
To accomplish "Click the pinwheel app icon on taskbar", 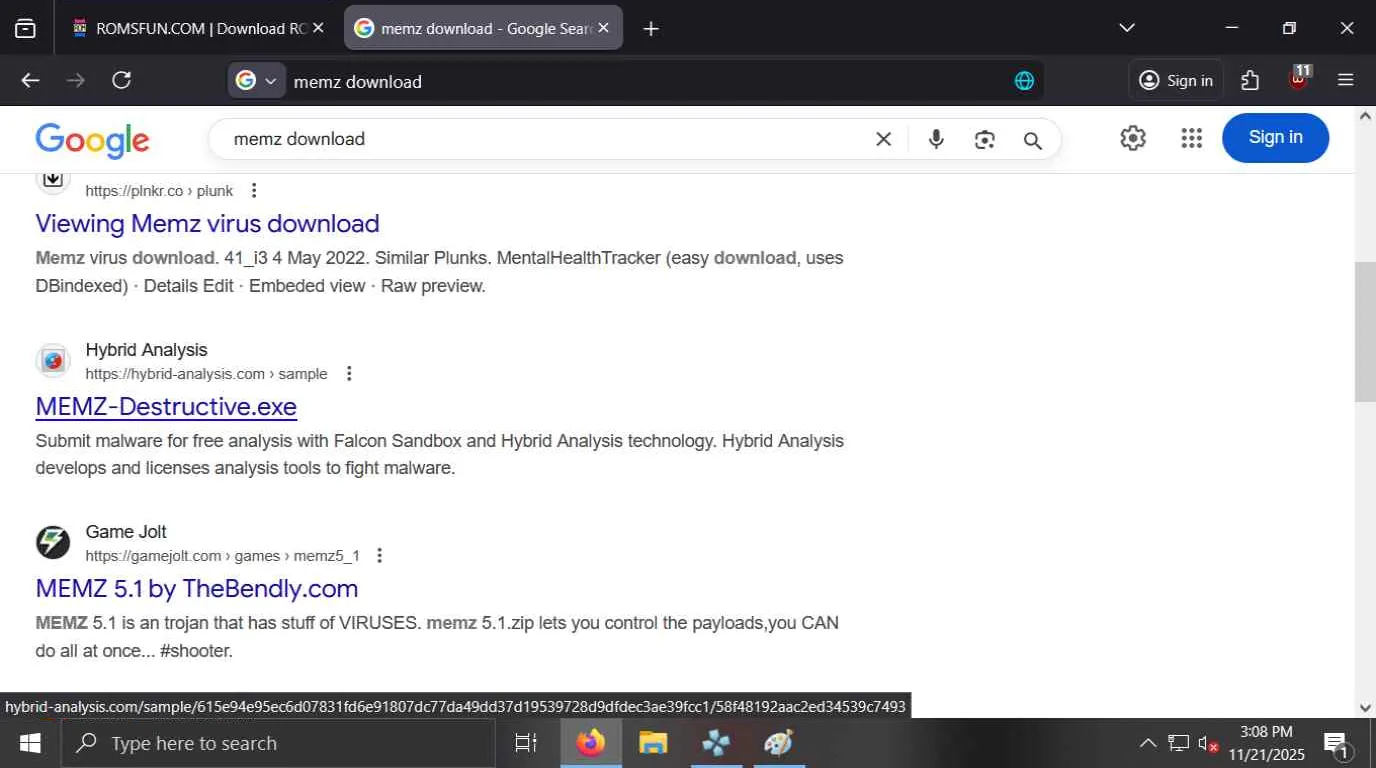I will pyautogui.click(x=716, y=743).
